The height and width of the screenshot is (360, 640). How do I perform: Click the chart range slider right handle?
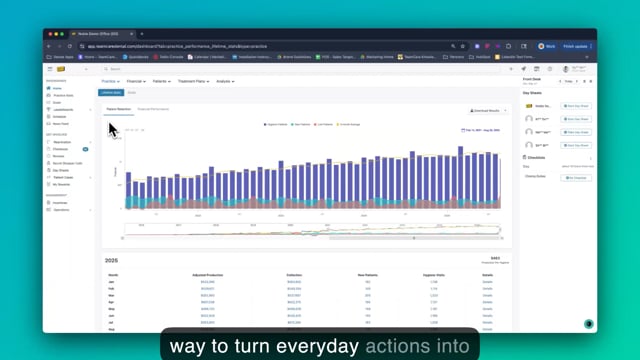[x=502, y=238]
